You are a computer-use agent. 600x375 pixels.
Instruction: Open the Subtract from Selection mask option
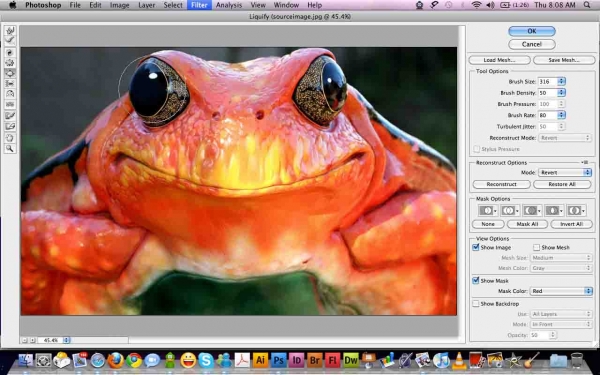click(x=532, y=210)
